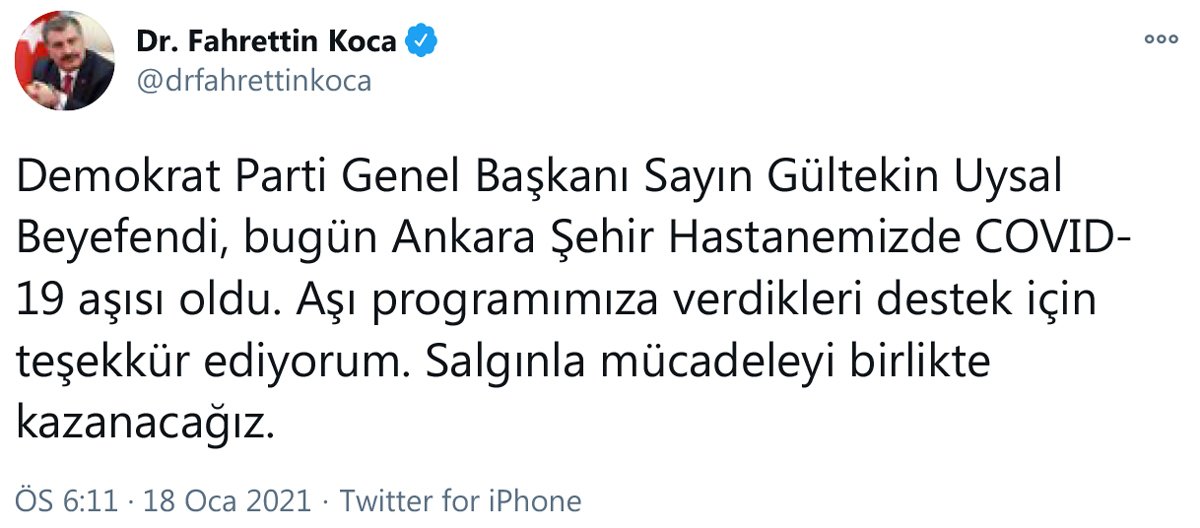Open Dr. Fahrettin Koca's profile photo

pos(64,61)
